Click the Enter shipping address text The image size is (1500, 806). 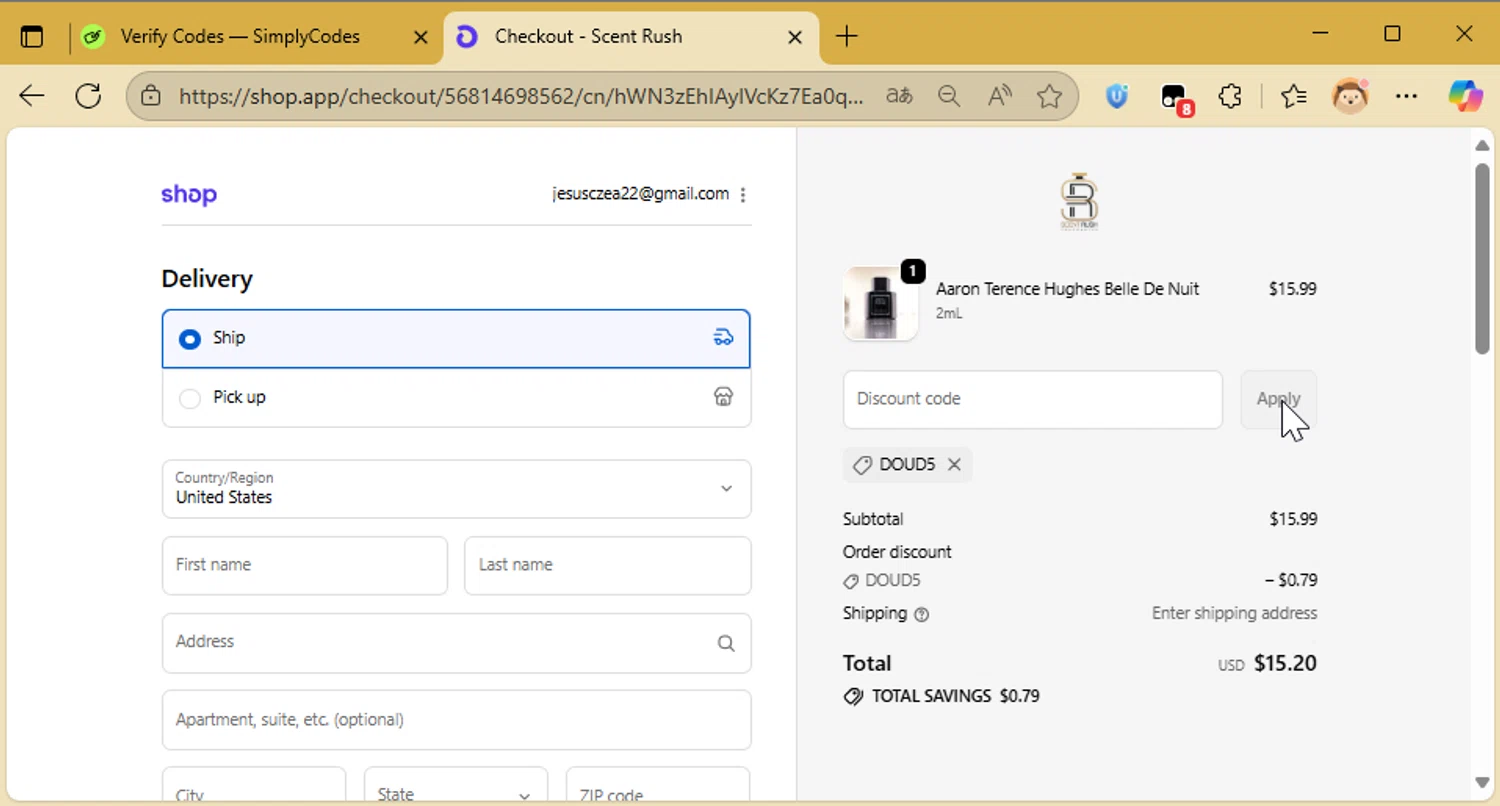tap(1234, 613)
